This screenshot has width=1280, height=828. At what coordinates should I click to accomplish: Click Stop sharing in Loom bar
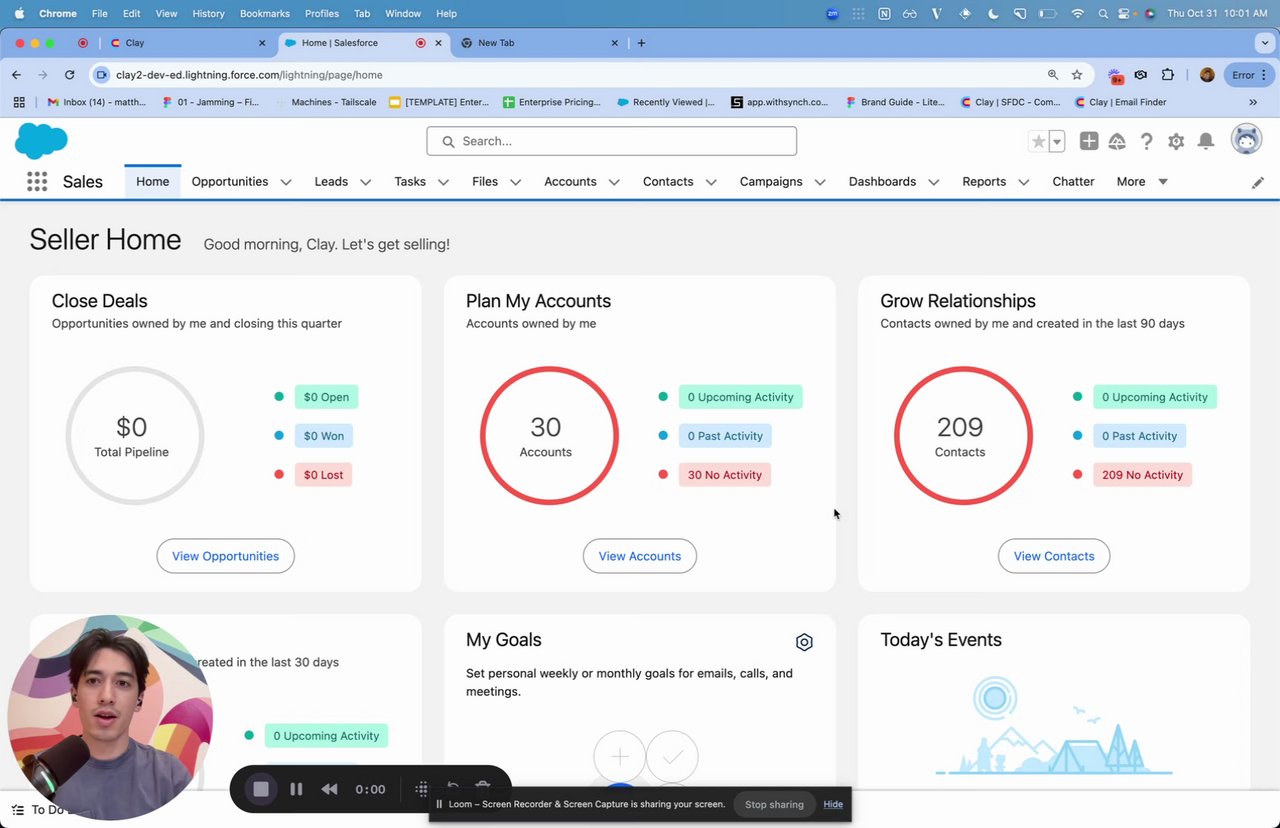coord(774,804)
